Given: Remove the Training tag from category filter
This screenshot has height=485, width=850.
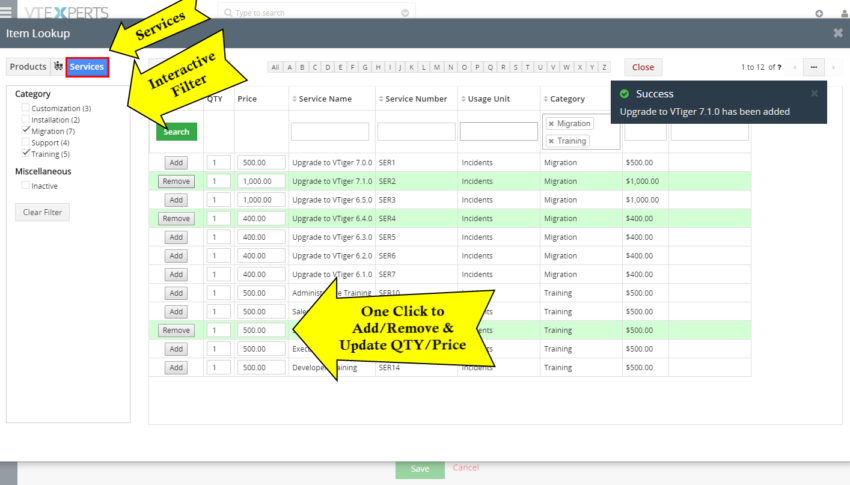Looking at the screenshot, I should pyautogui.click(x=551, y=141).
